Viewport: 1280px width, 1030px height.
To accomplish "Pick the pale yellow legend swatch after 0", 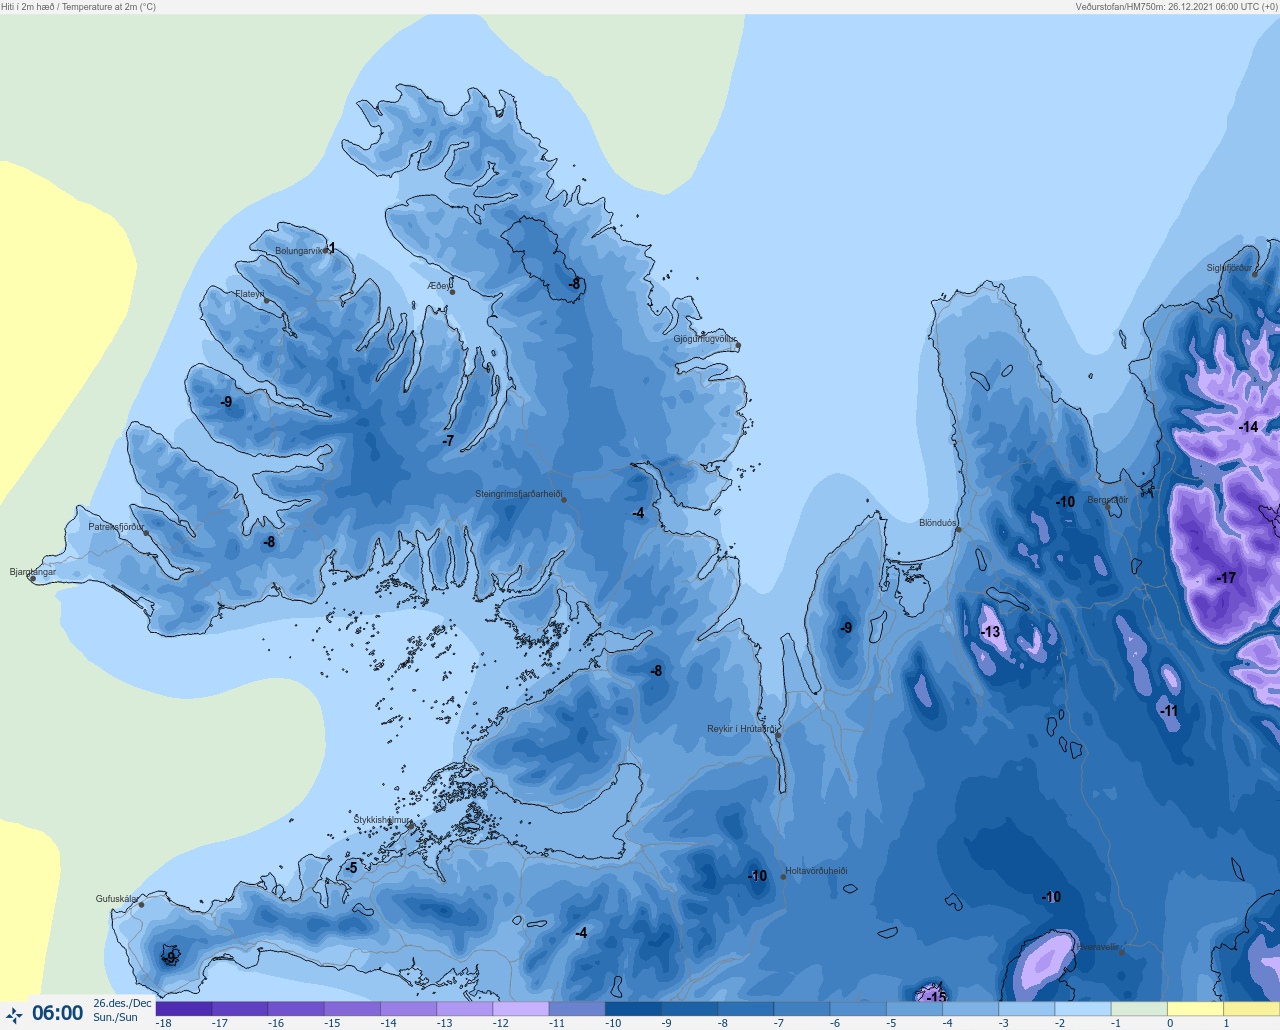I will [1195, 1009].
